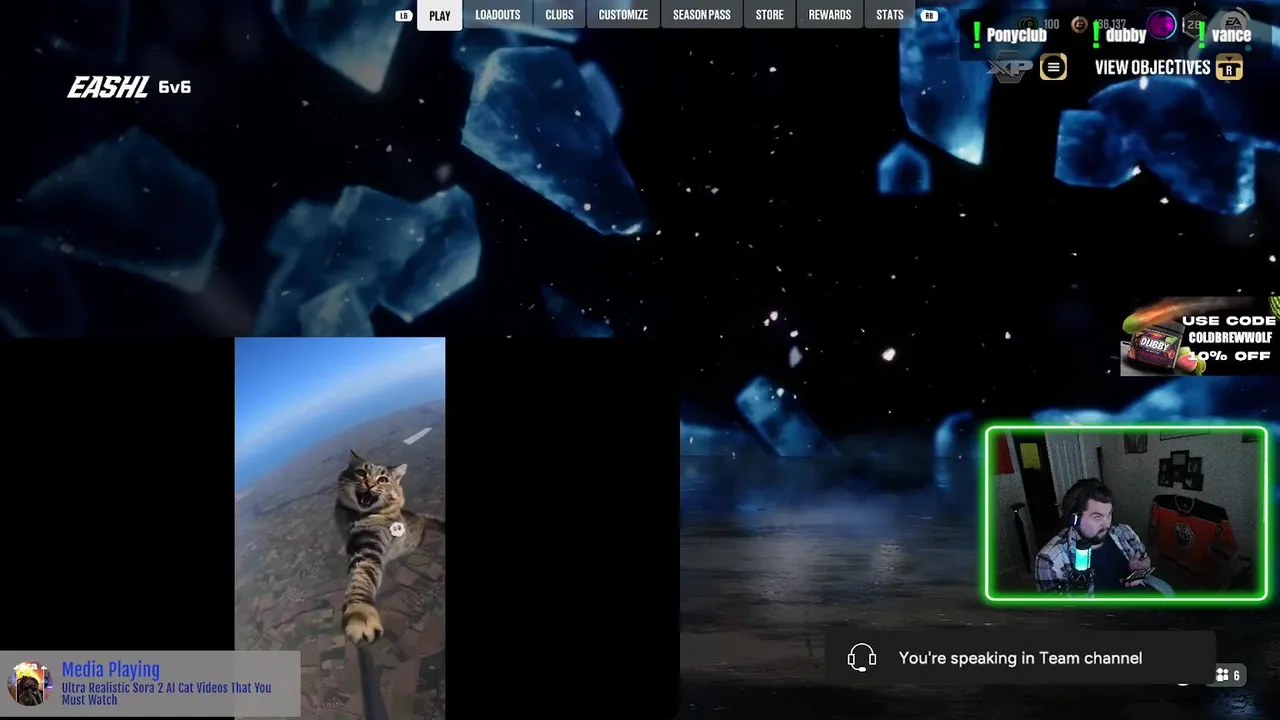Viewport: 1280px width, 720px height.
Task: Click the "Media Playing" heading
Action: pos(110,669)
